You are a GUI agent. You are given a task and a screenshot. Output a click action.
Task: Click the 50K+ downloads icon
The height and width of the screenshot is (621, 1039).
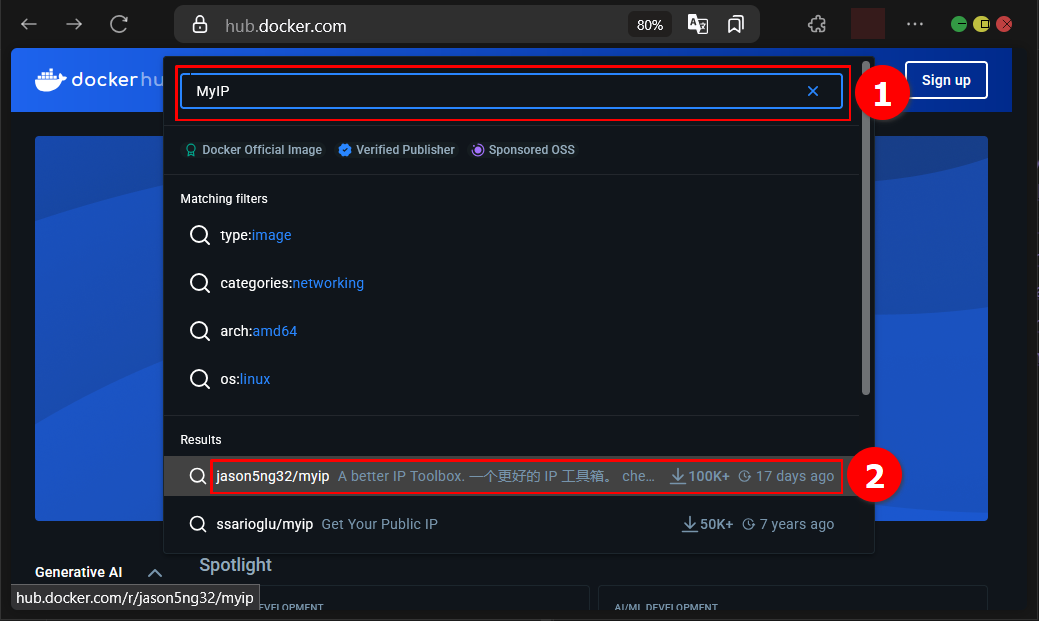690,524
